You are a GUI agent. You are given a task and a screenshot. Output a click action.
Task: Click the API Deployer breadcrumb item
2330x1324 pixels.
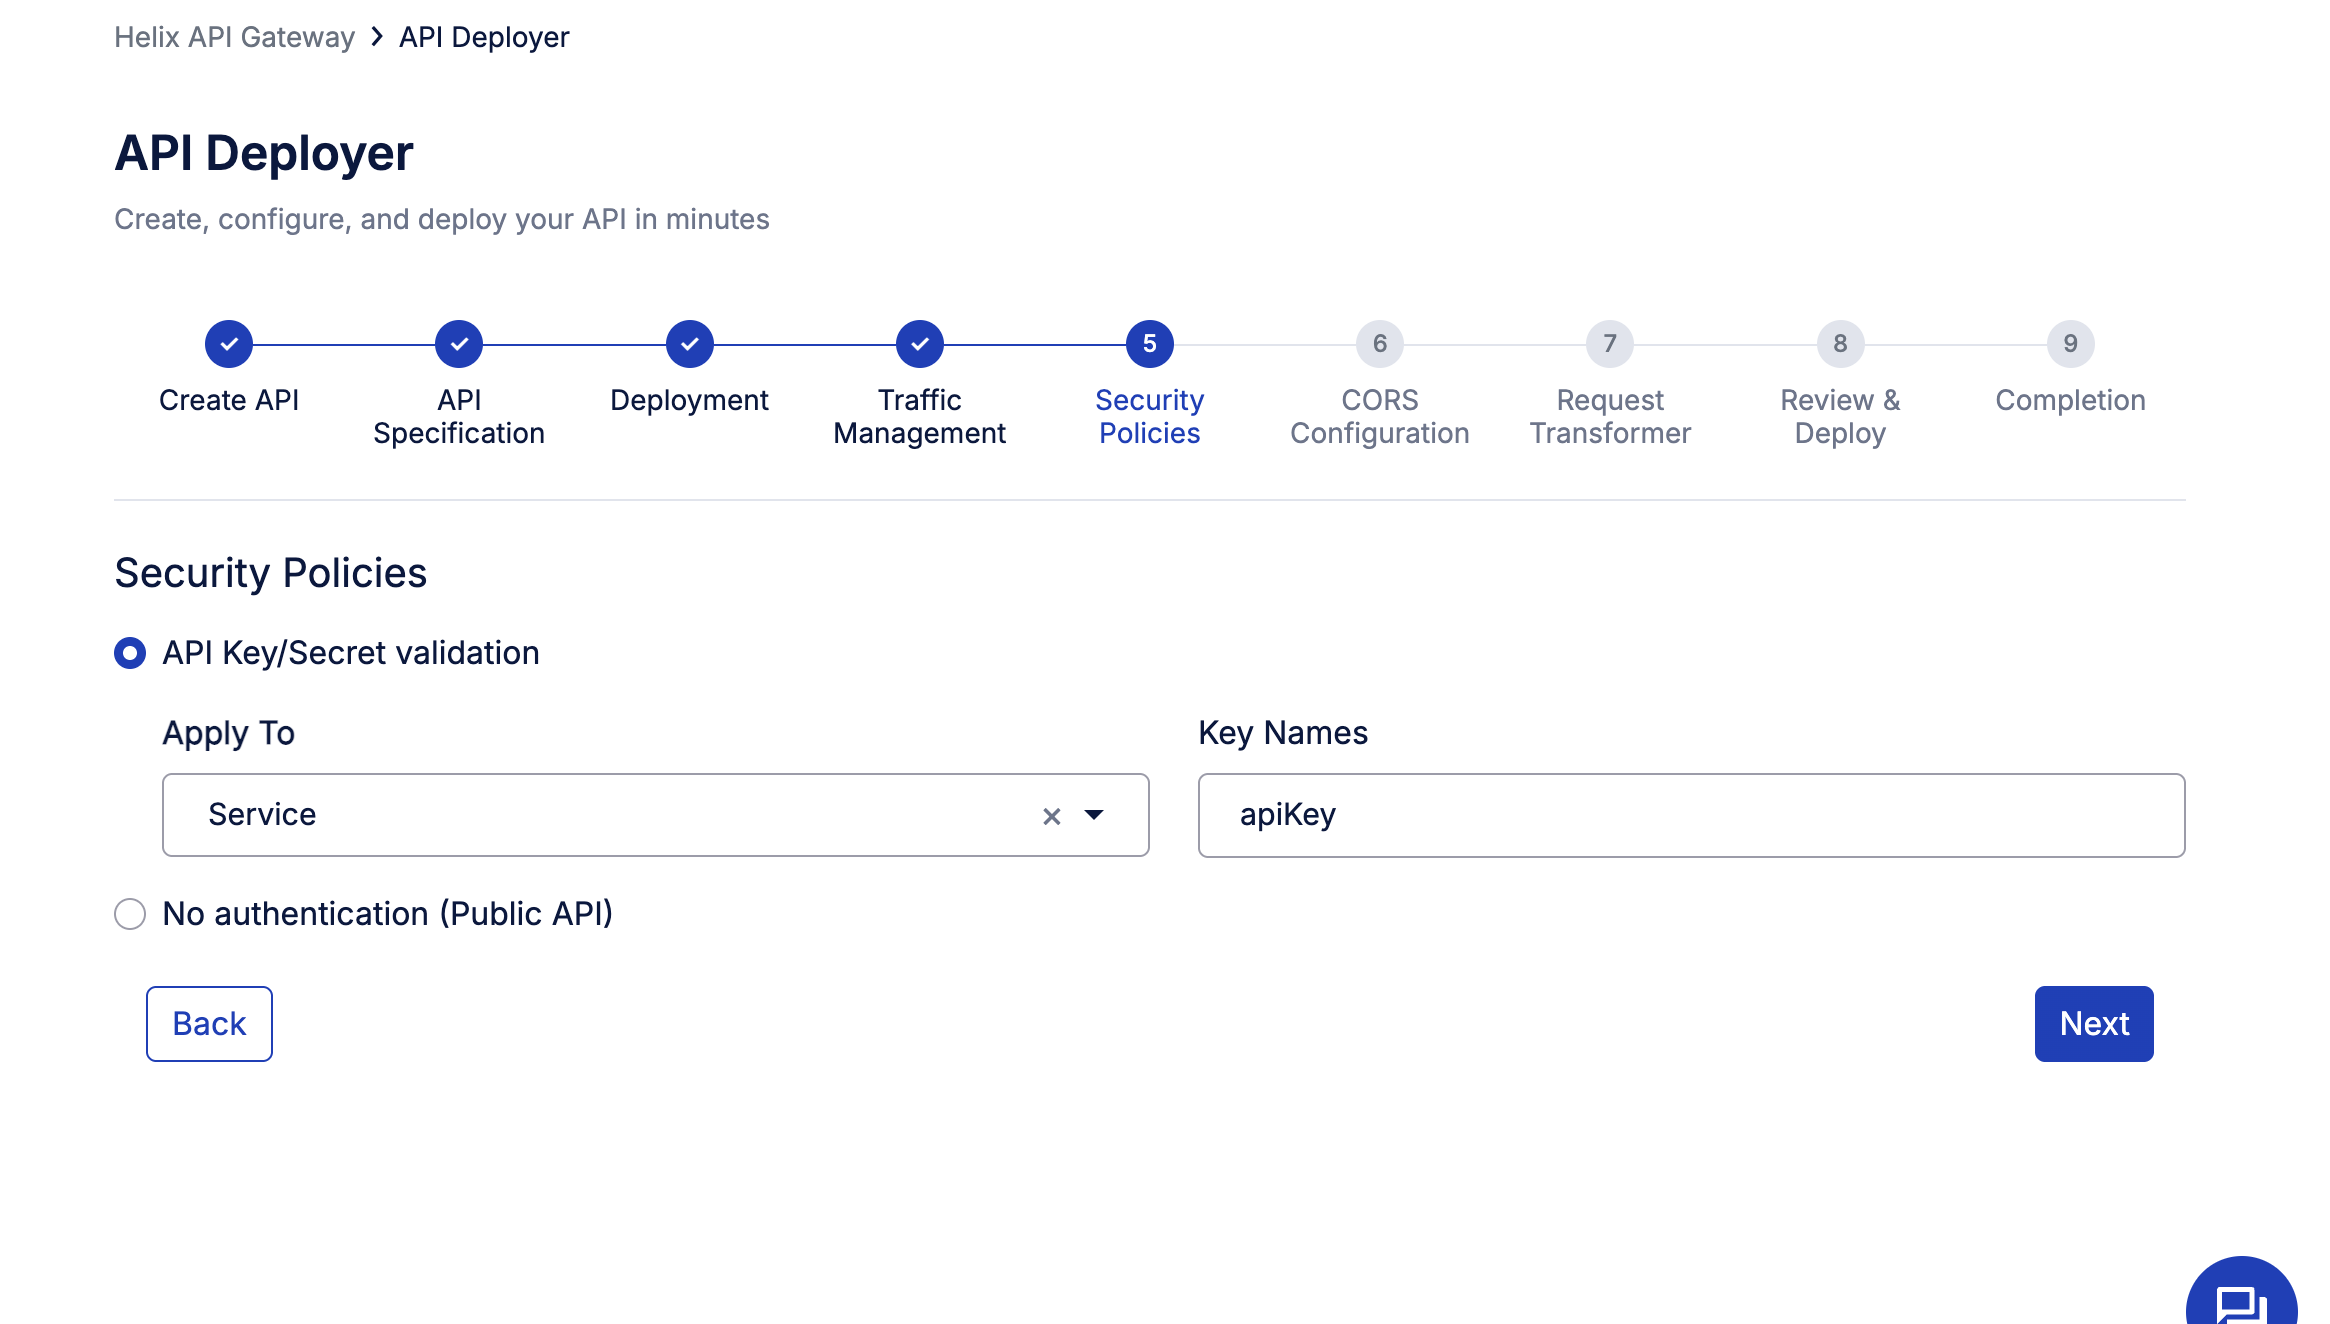pyautogui.click(x=484, y=37)
